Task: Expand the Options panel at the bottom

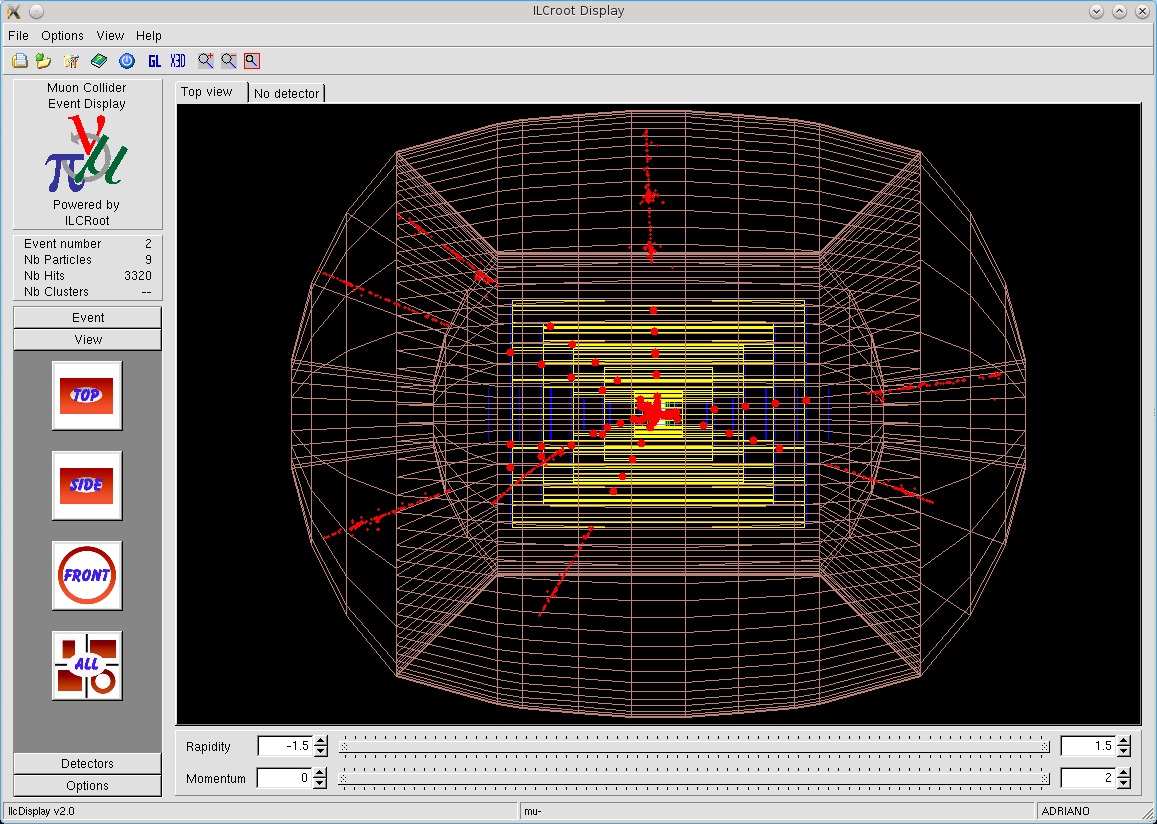Action: click(87, 785)
